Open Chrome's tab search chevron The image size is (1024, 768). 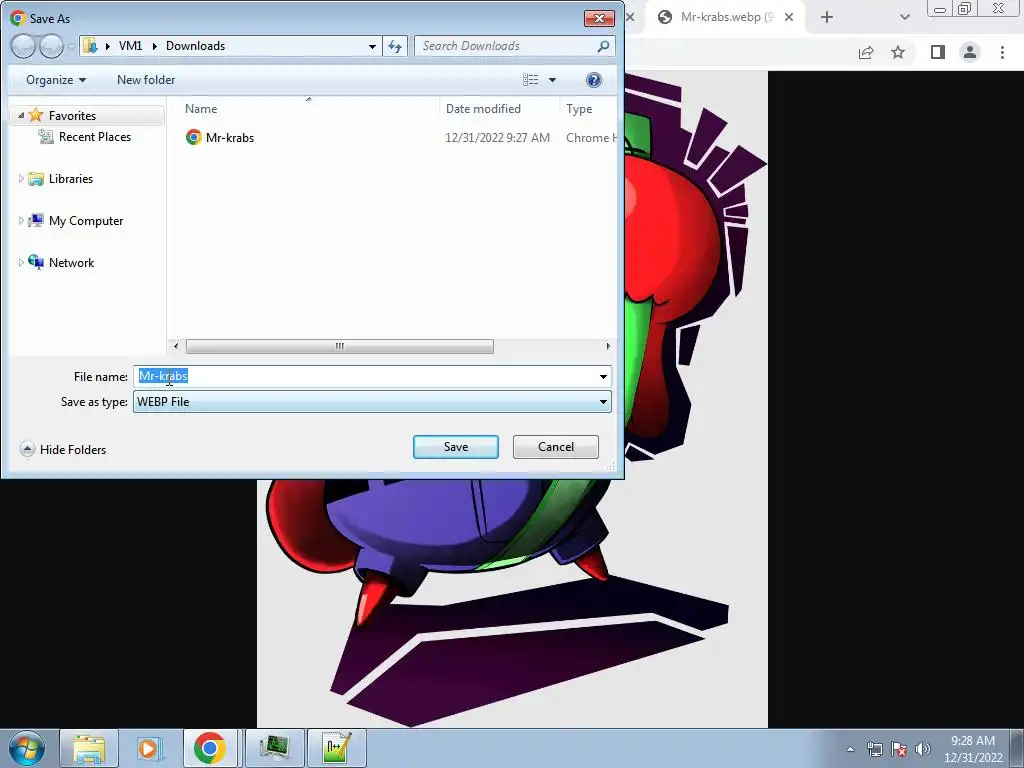pos(904,17)
